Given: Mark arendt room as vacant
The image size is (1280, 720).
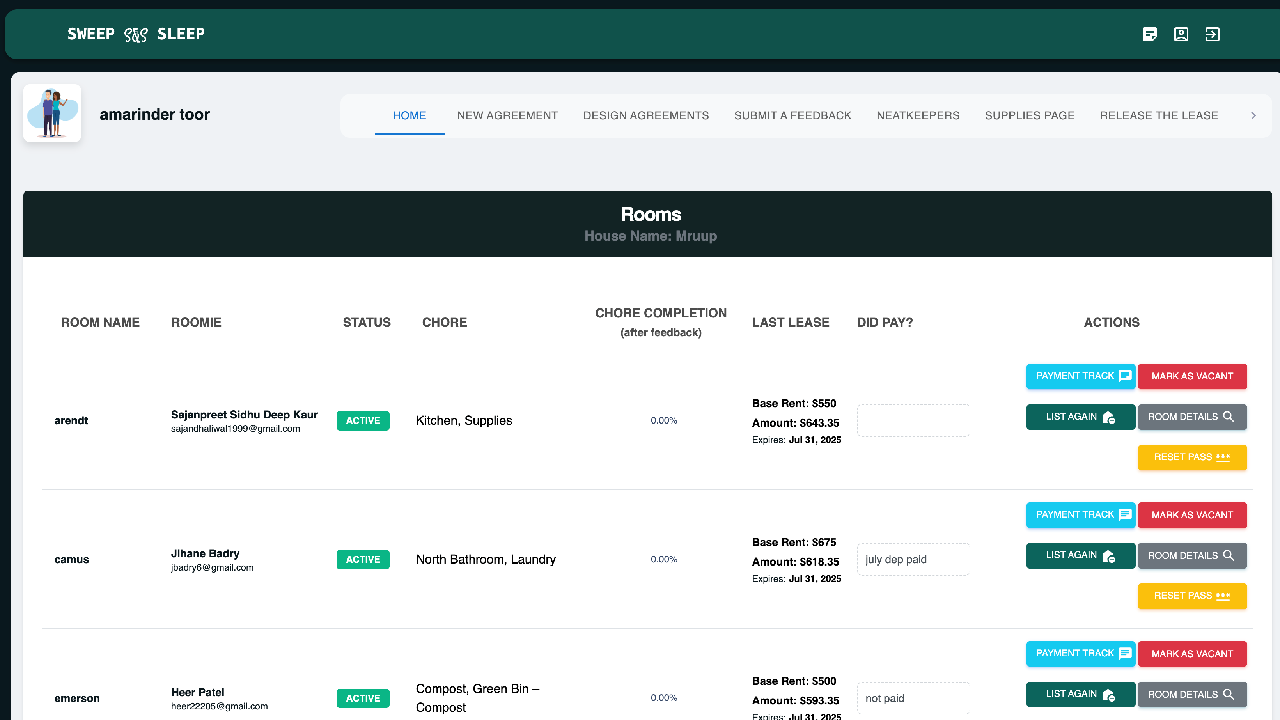Looking at the screenshot, I should pyautogui.click(x=1192, y=376).
